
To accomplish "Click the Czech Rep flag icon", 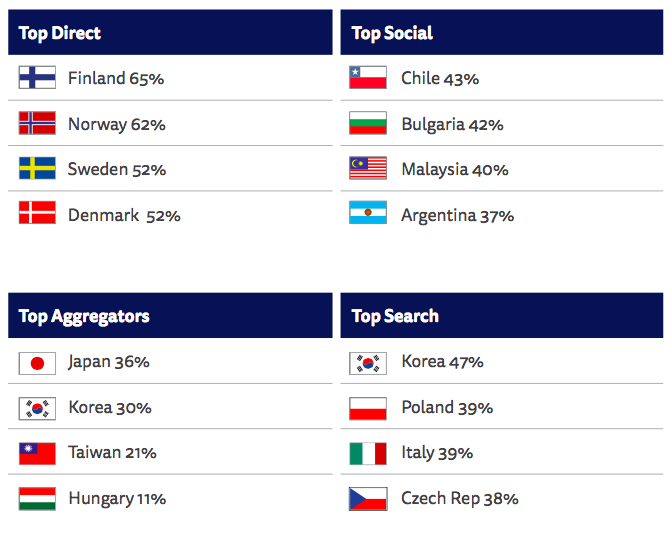I will pos(368,498).
